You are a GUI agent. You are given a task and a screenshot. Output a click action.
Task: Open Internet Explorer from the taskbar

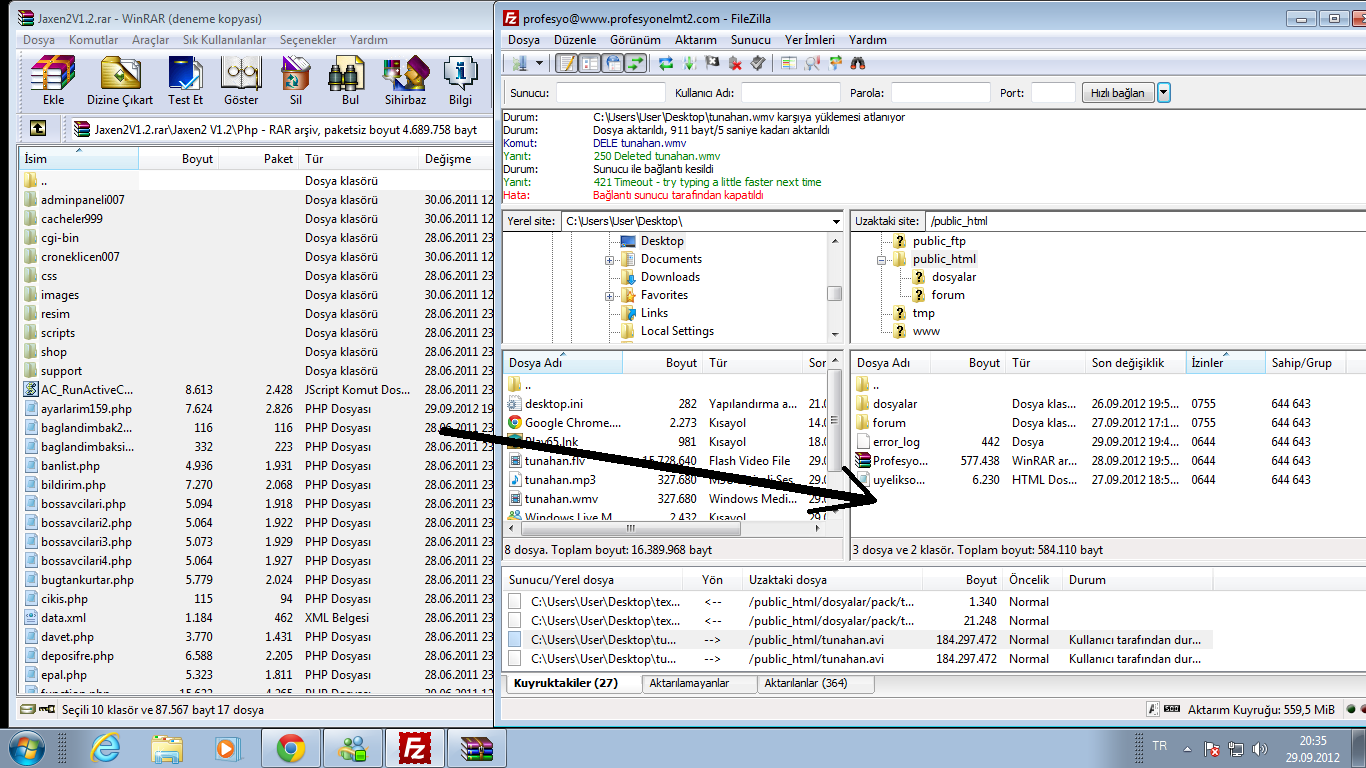pyautogui.click(x=105, y=747)
